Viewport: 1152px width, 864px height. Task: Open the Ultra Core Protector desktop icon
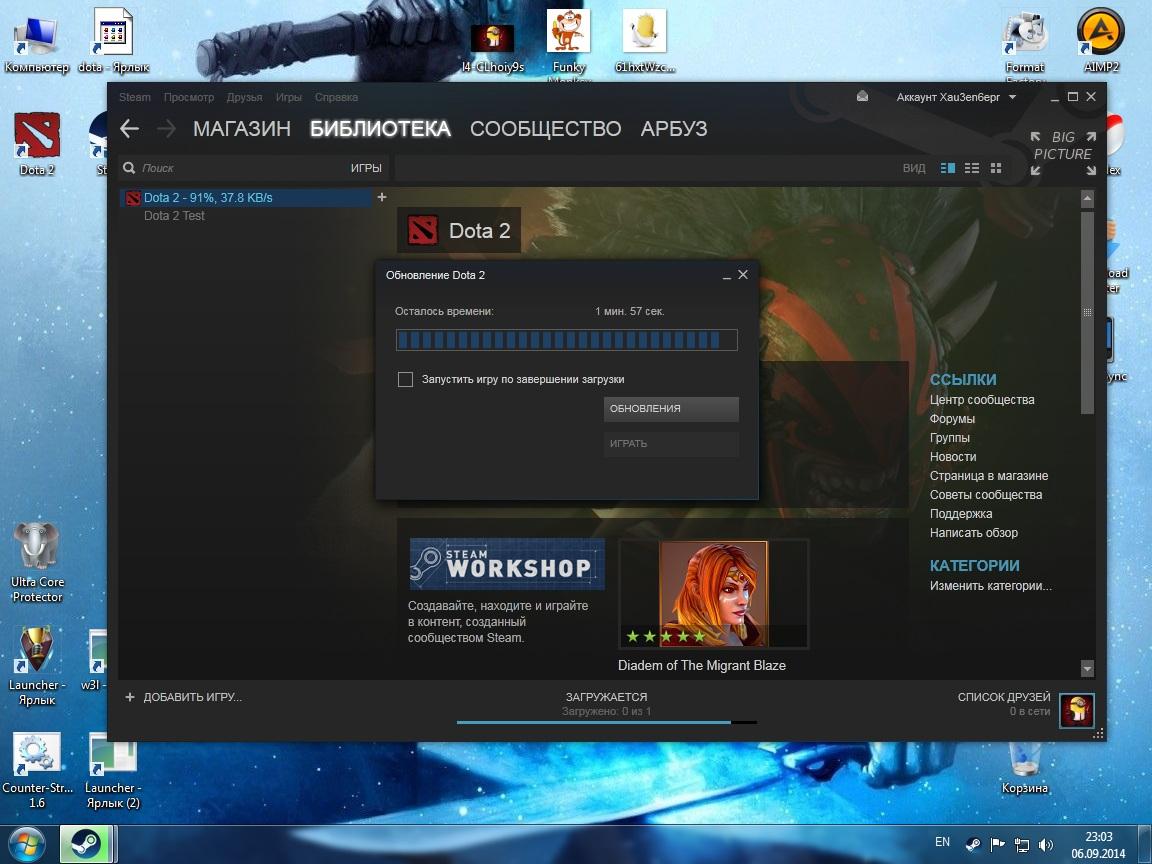[37, 564]
